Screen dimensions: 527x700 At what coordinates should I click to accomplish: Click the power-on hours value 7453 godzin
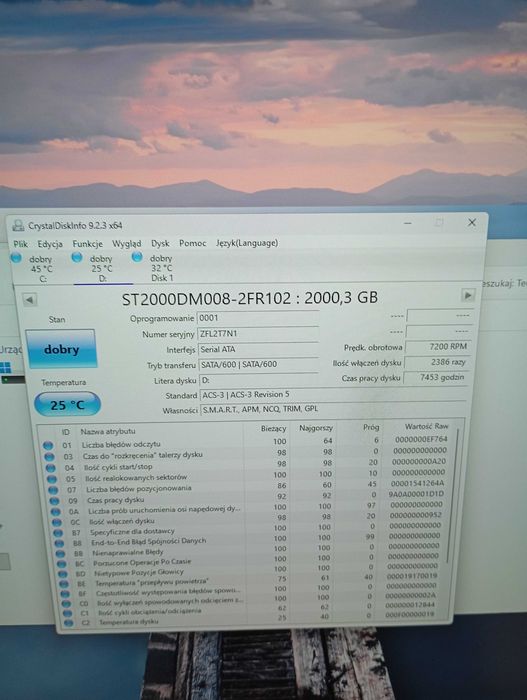(x=435, y=377)
